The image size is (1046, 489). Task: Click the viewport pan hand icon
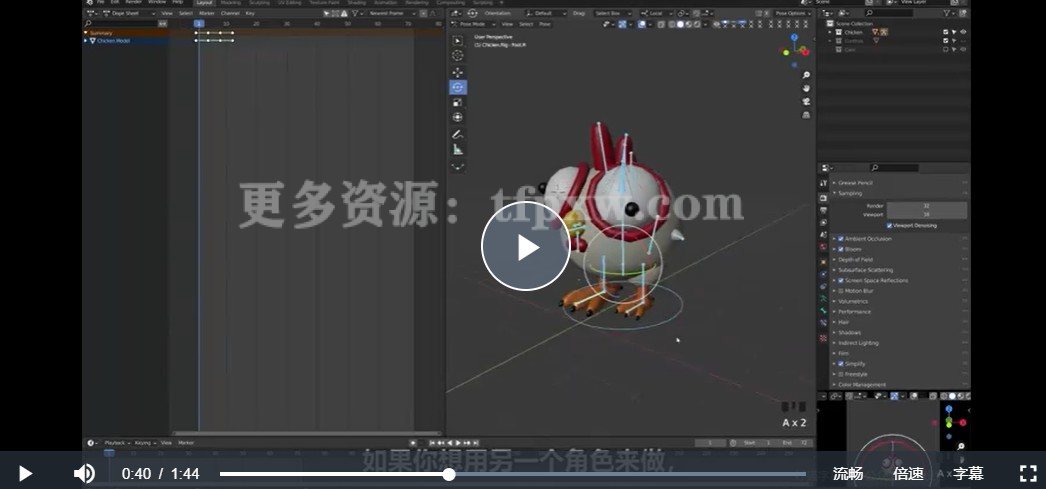pyautogui.click(x=806, y=88)
